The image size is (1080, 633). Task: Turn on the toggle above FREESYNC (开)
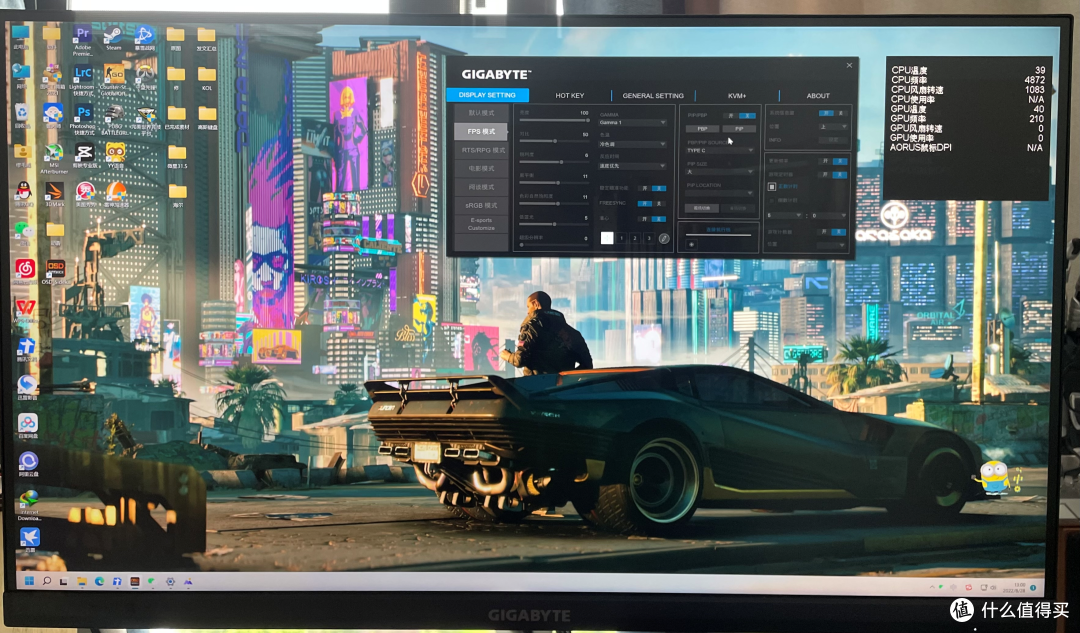pos(645,188)
